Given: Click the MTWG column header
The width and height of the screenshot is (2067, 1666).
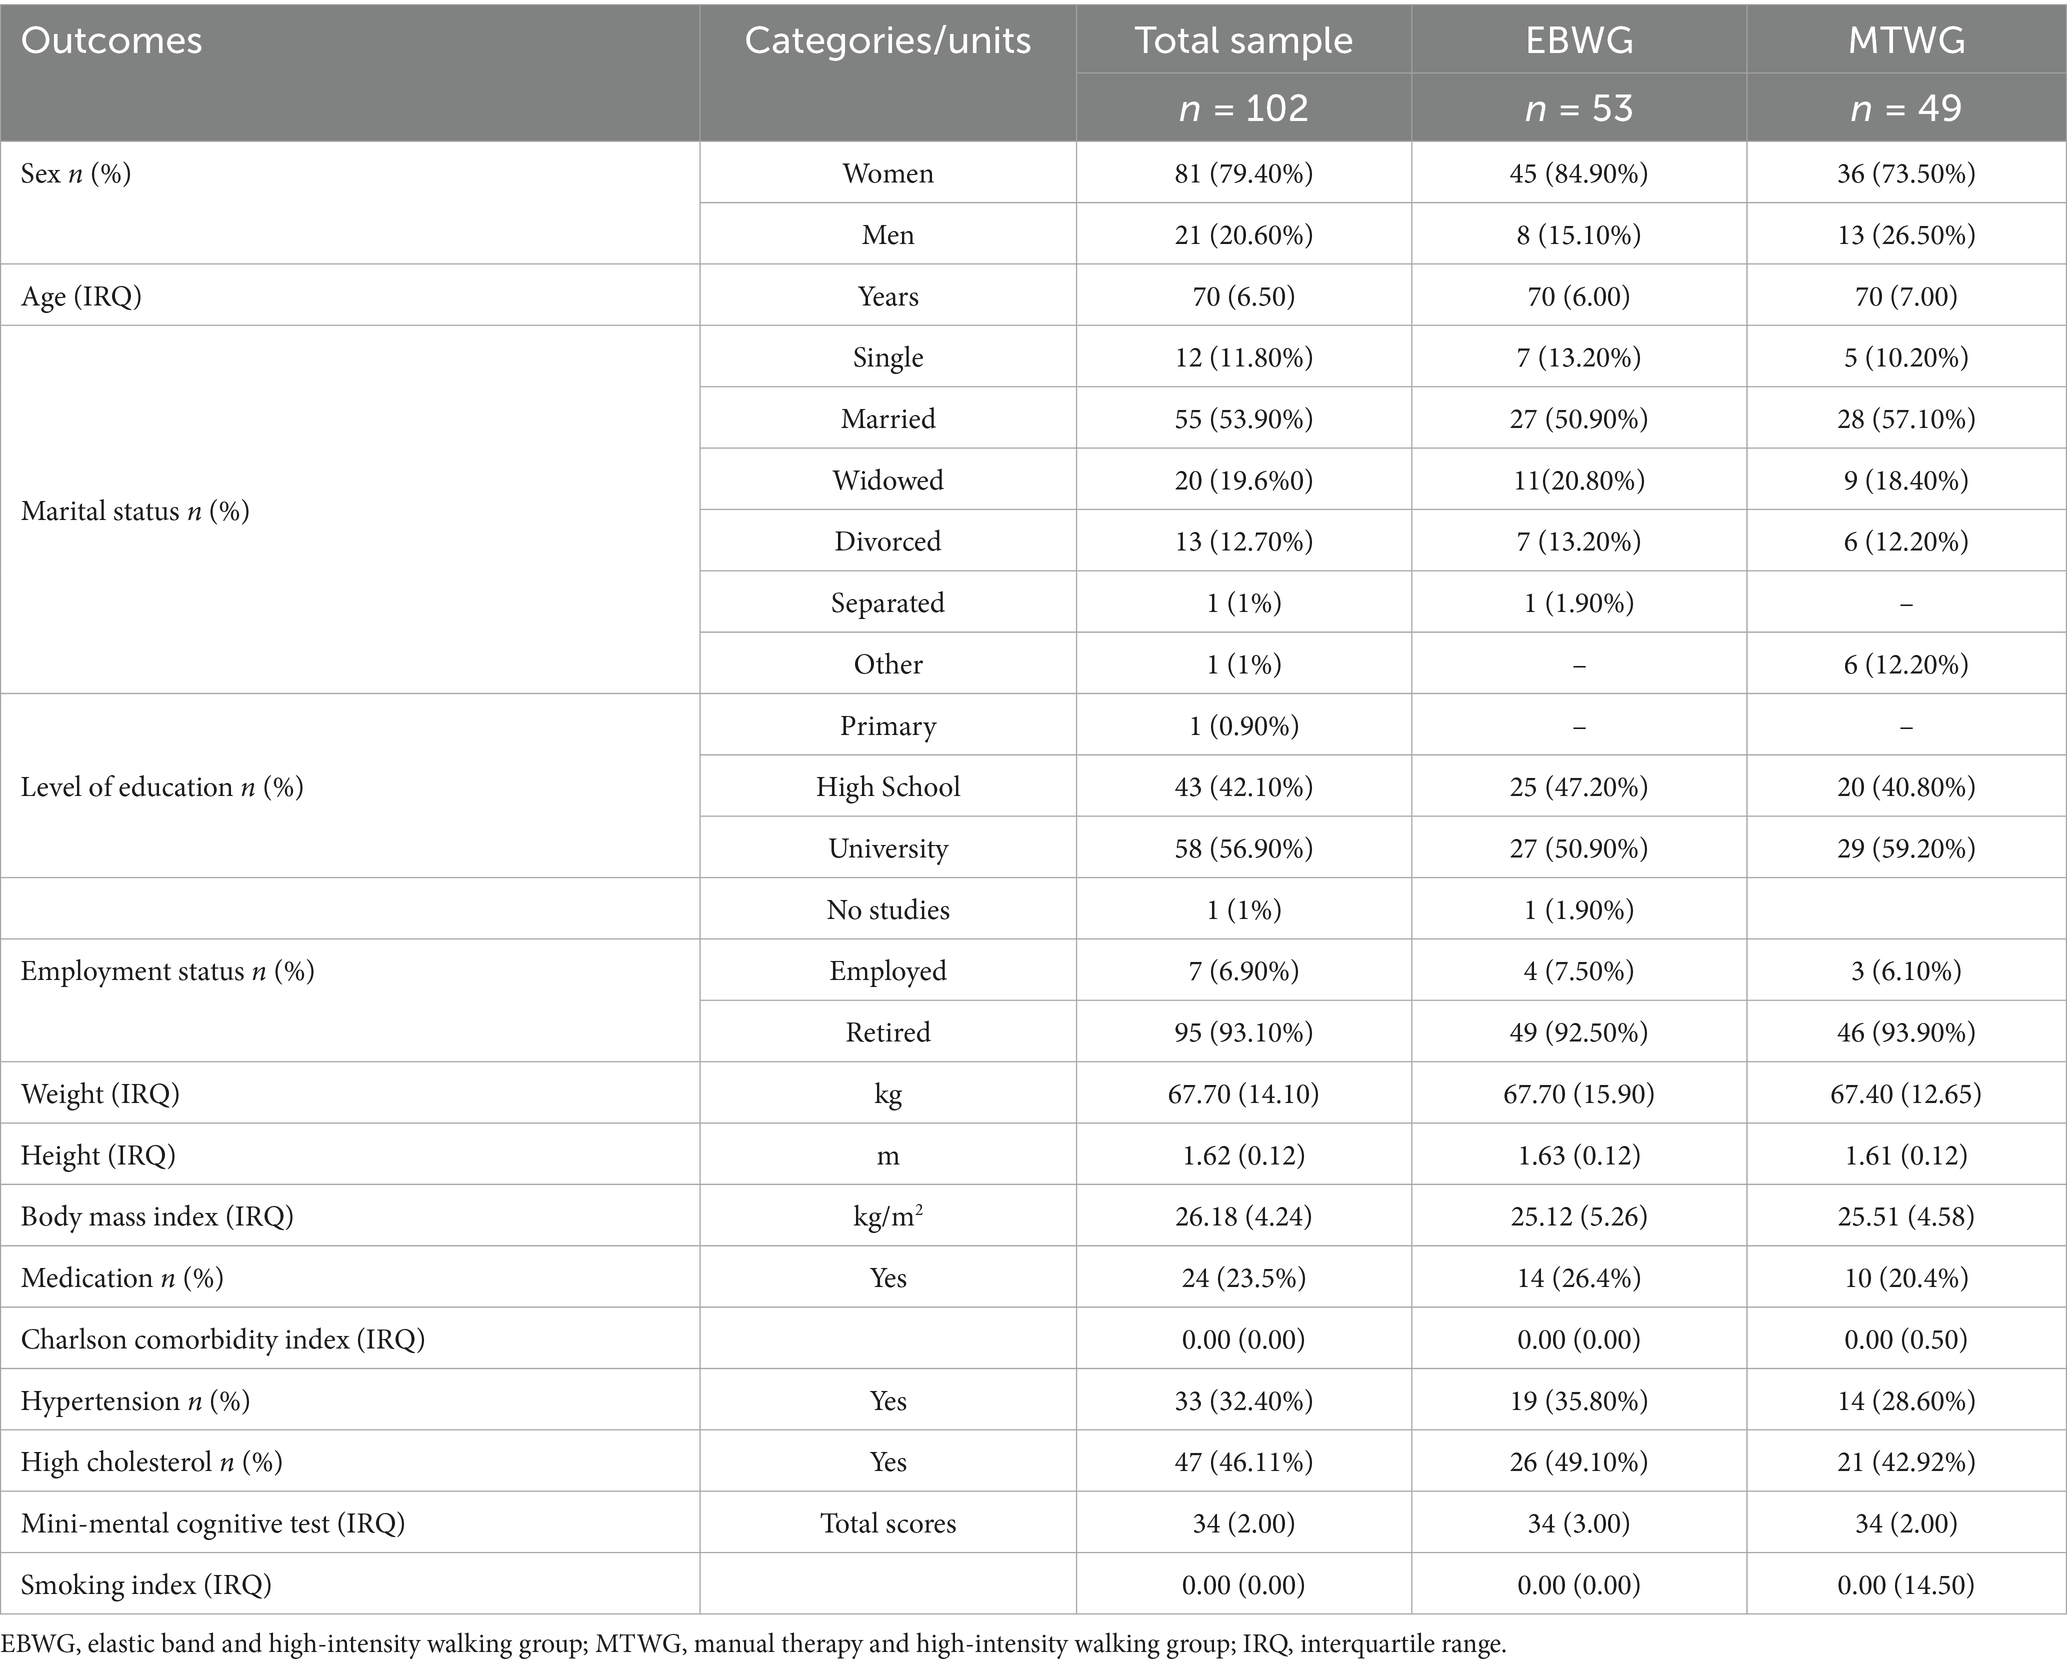Looking at the screenshot, I should coord(1906,41).
